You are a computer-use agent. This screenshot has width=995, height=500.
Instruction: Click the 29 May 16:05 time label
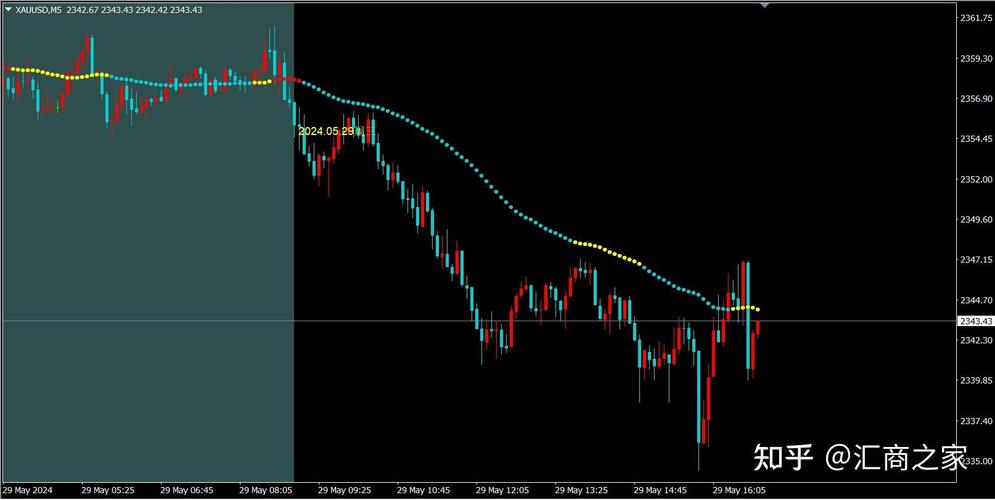tap(738, 491)
